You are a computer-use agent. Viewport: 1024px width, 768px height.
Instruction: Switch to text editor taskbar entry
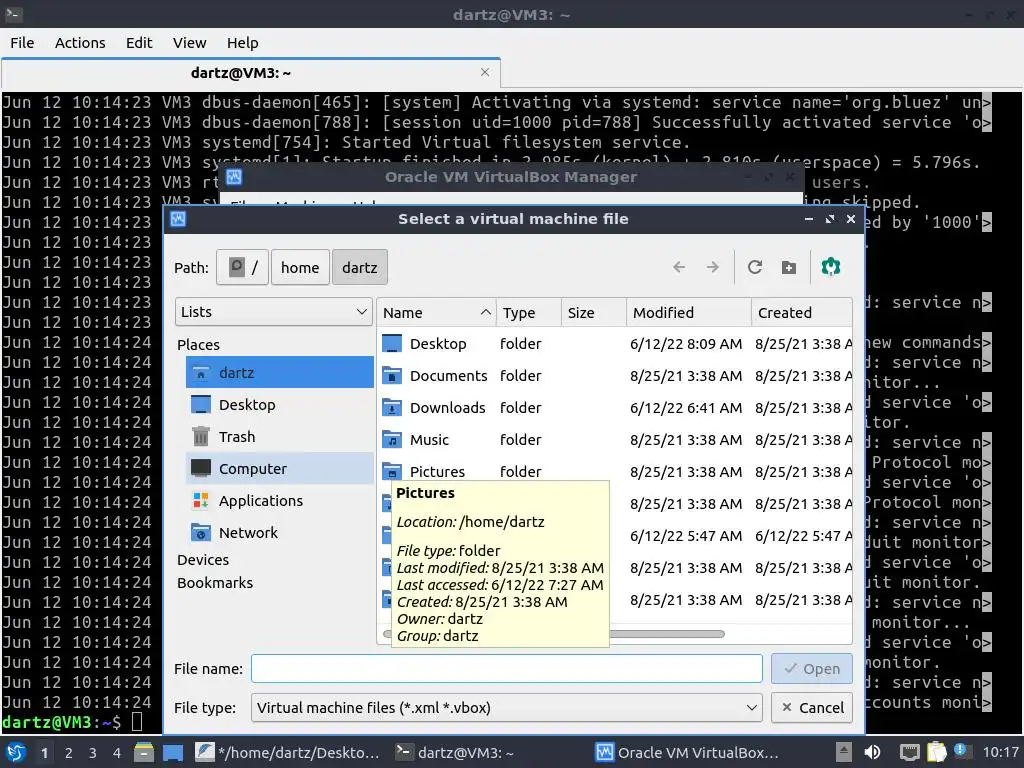click(x=287, y=753)
